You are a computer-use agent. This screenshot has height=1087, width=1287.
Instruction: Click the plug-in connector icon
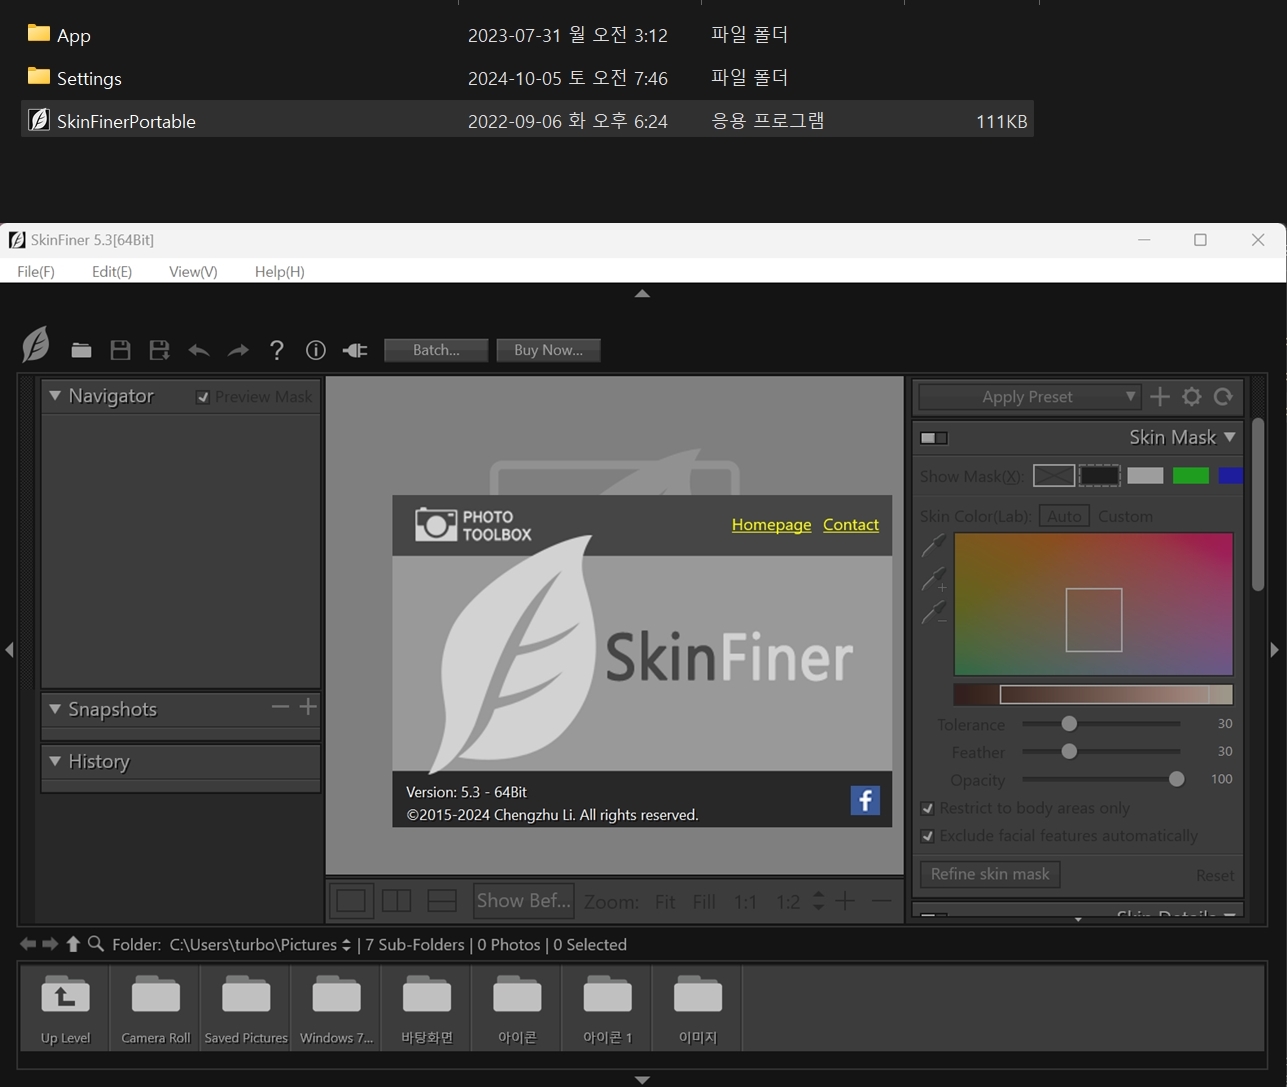point(355,350)
